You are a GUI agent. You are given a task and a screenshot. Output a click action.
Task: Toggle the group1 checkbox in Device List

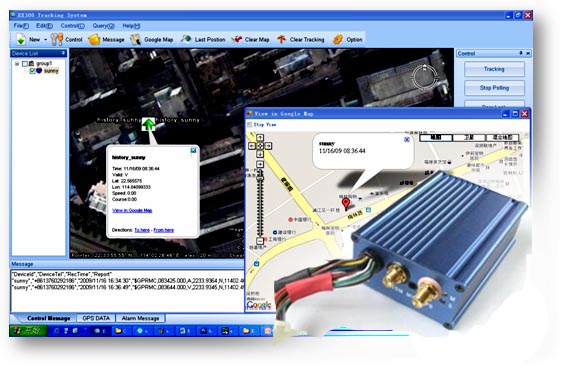[25, 63]
